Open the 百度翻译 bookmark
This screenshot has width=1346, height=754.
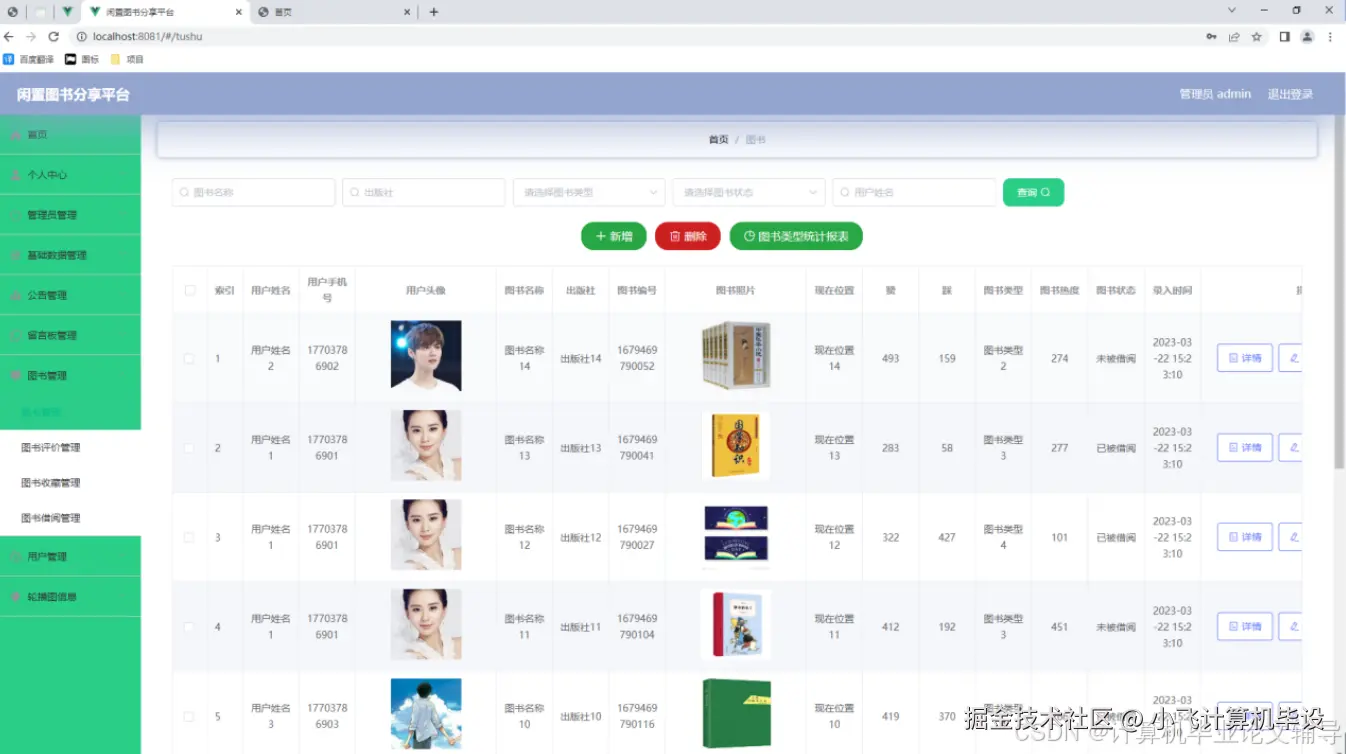tap(28, 59)
